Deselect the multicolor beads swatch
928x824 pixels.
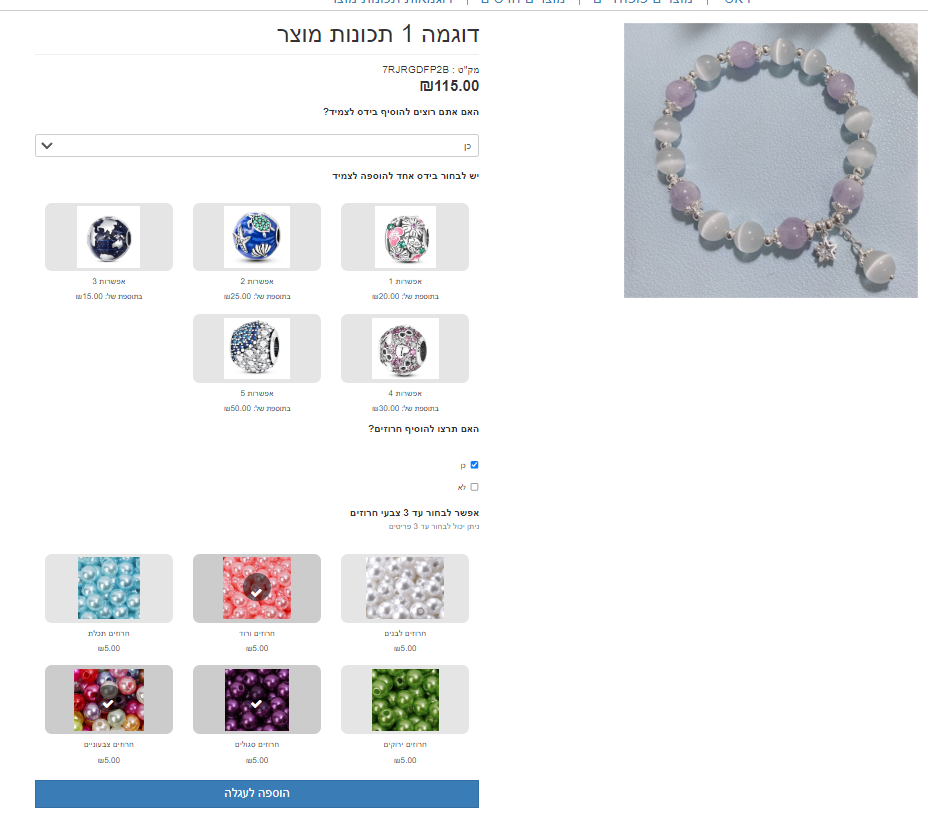coord(109,699)
